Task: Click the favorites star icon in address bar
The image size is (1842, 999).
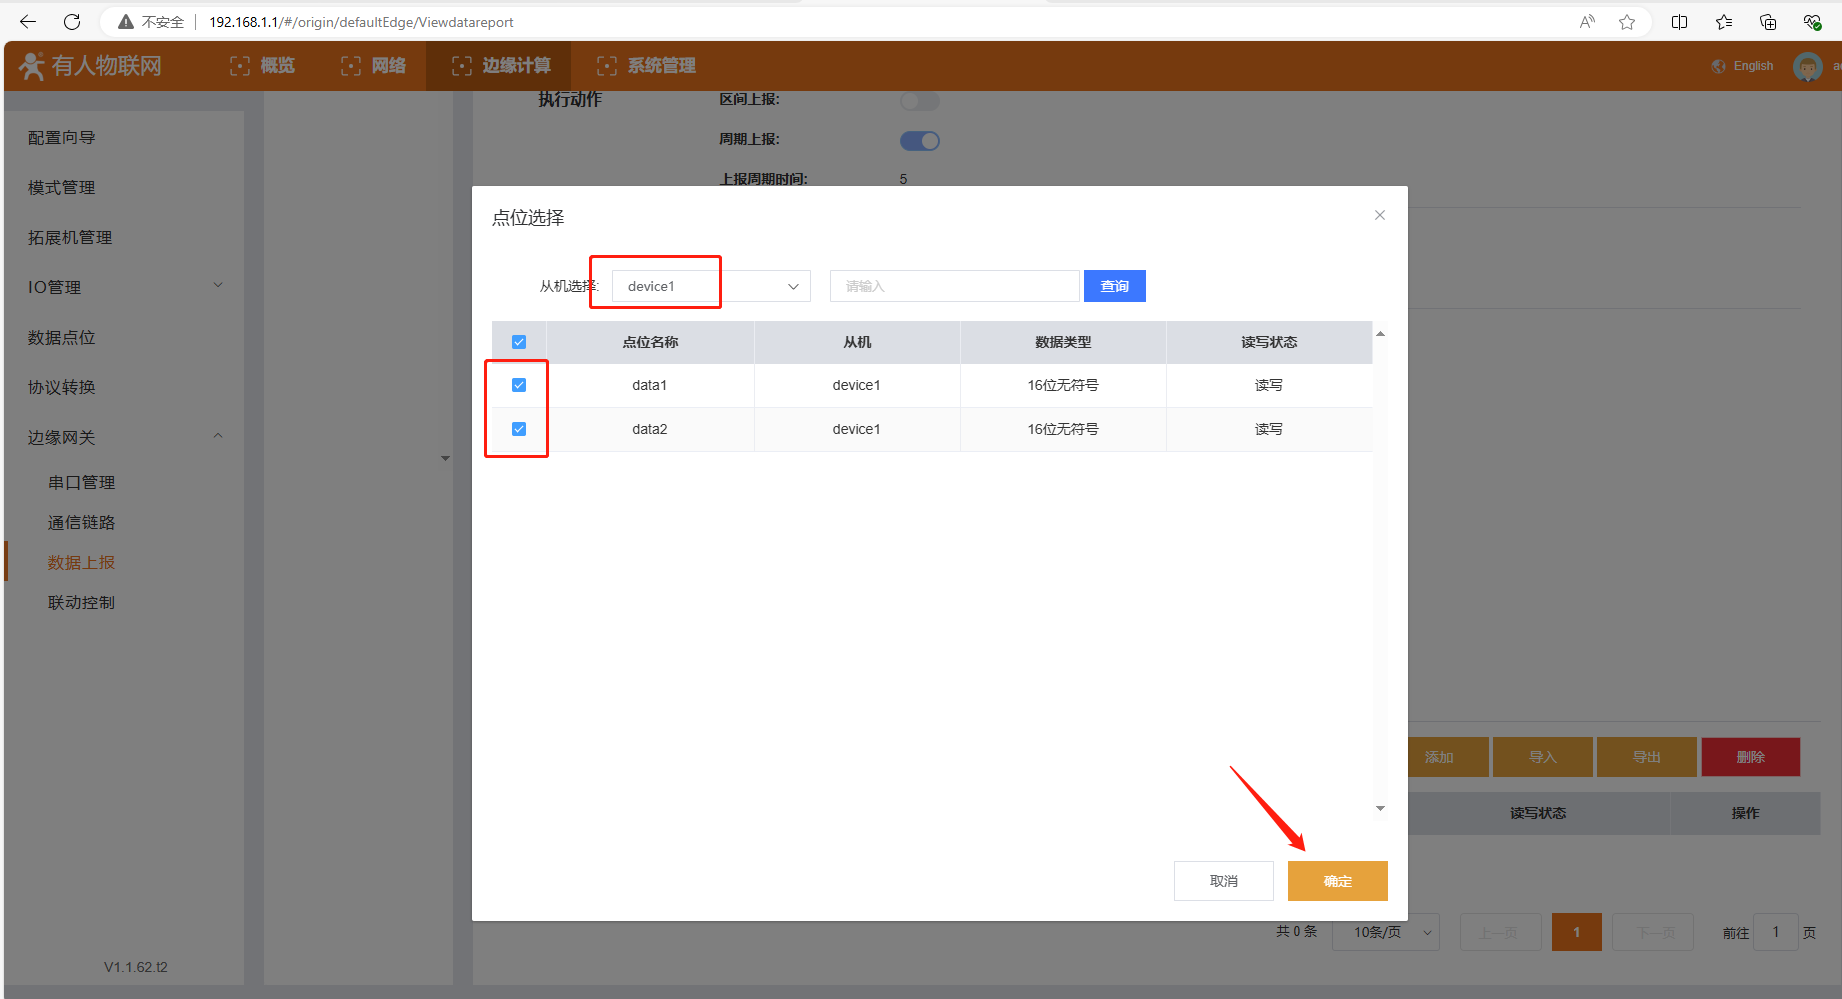Action: [1627, 22]
